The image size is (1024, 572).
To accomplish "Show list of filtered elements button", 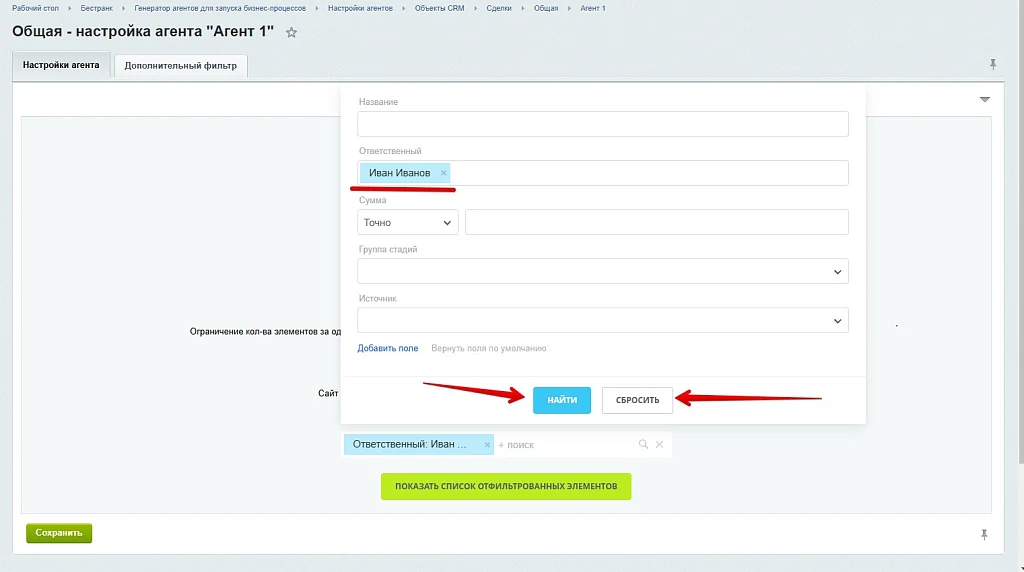I will [506, 486].
